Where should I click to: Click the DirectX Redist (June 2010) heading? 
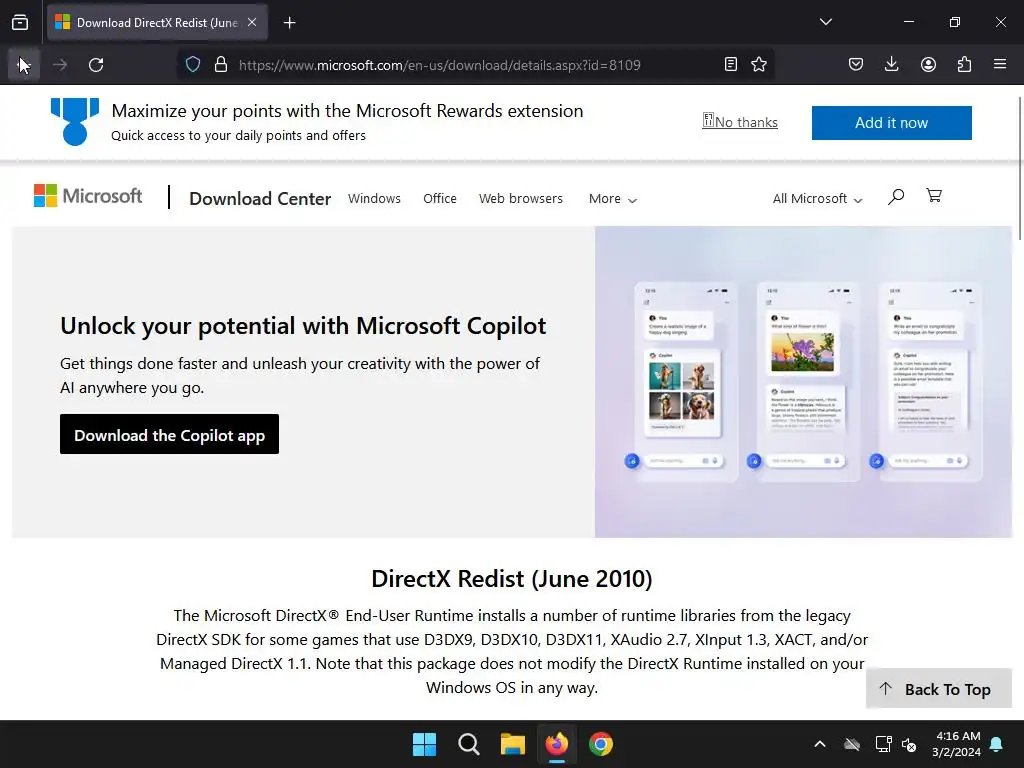(x=512, y=579)
